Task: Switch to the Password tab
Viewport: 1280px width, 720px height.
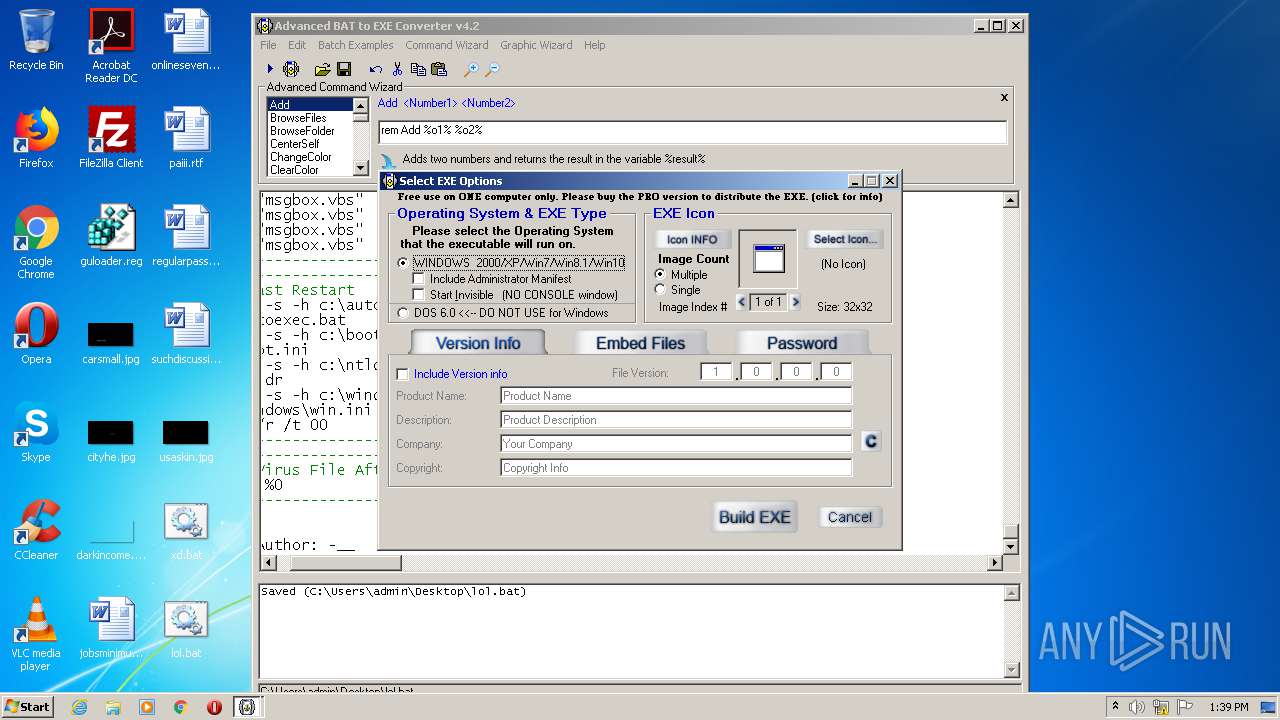Action: click(x=802, y=343)
